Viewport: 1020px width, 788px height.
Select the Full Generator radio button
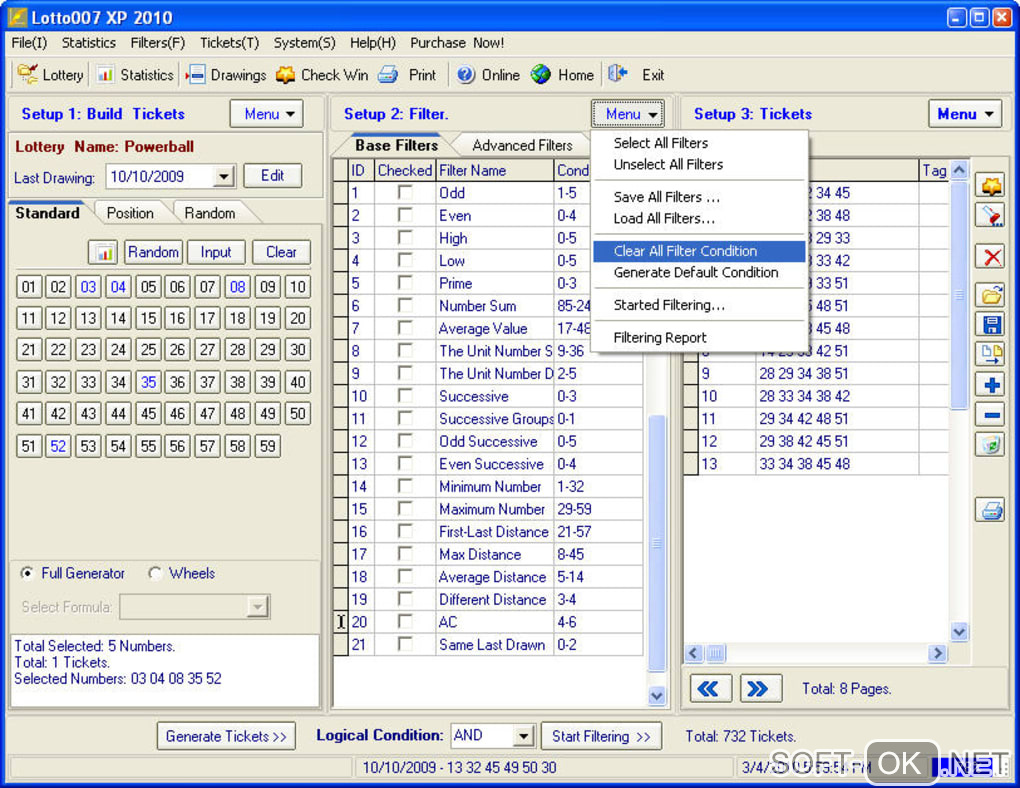[27, 573]
